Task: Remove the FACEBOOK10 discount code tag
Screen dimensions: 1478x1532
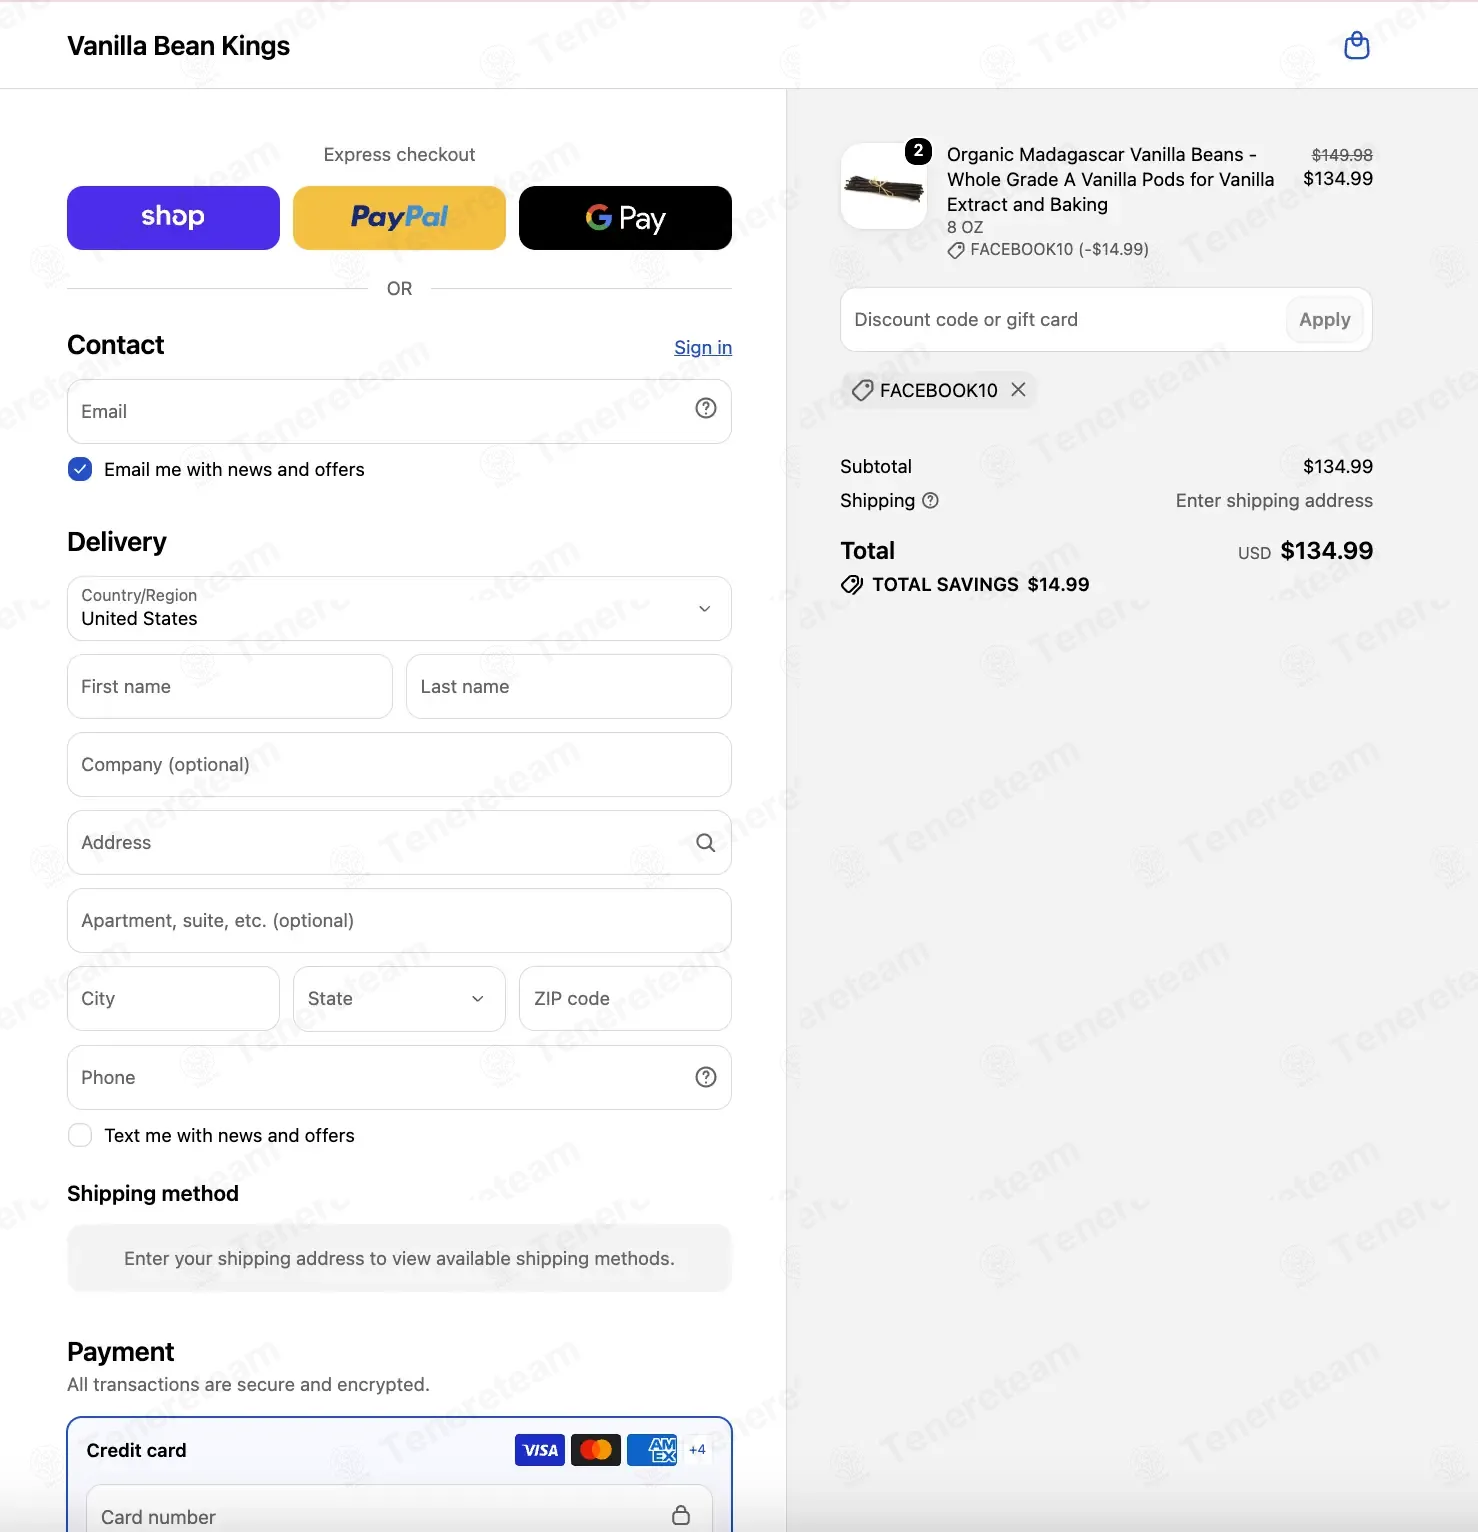Action: click(1018, 389)
